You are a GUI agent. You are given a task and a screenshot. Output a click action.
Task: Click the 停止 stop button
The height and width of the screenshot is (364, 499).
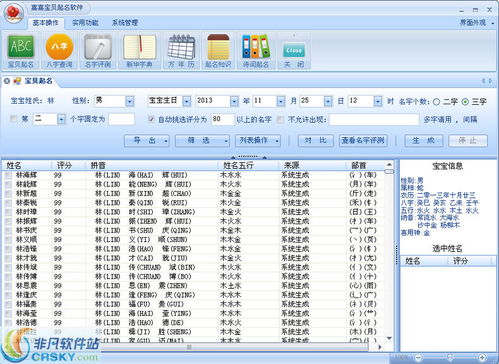coord(468,141)
